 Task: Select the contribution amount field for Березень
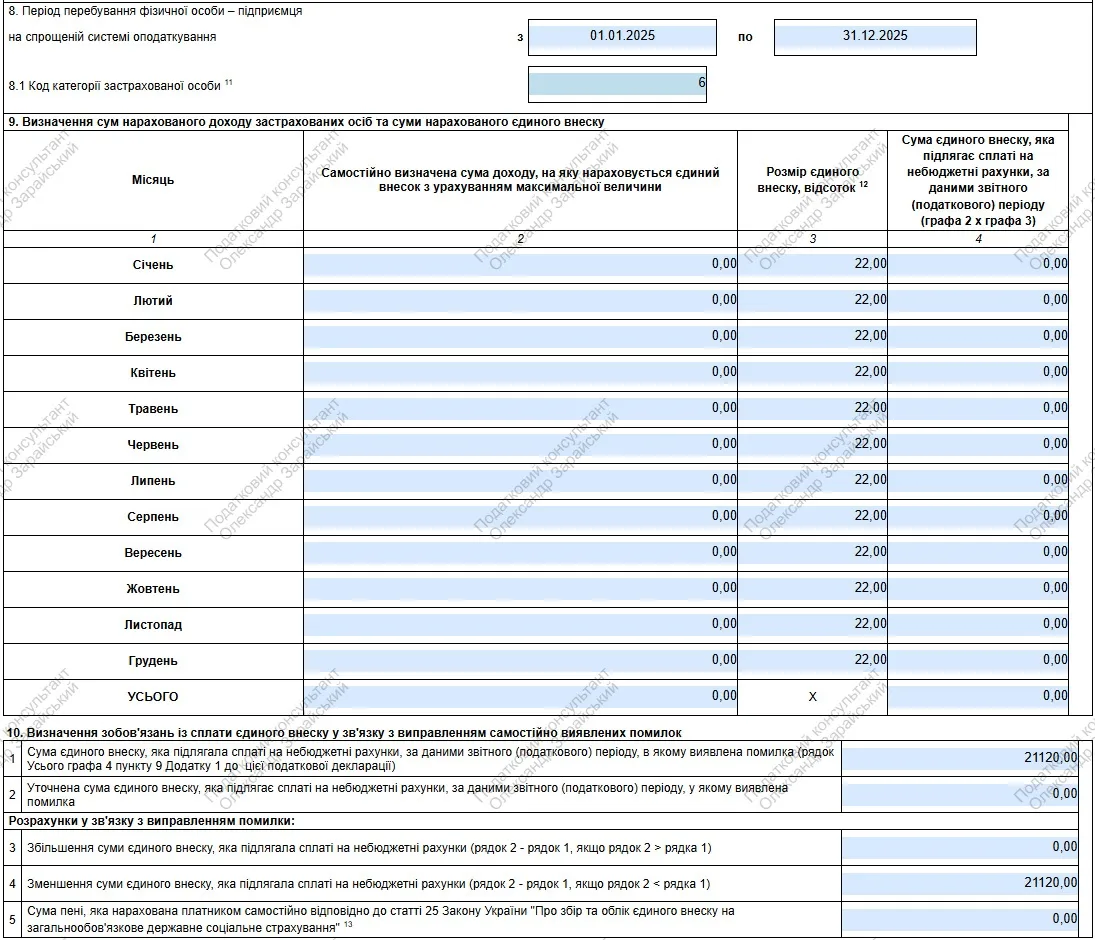pyautogui.click(x=978, y=337)
